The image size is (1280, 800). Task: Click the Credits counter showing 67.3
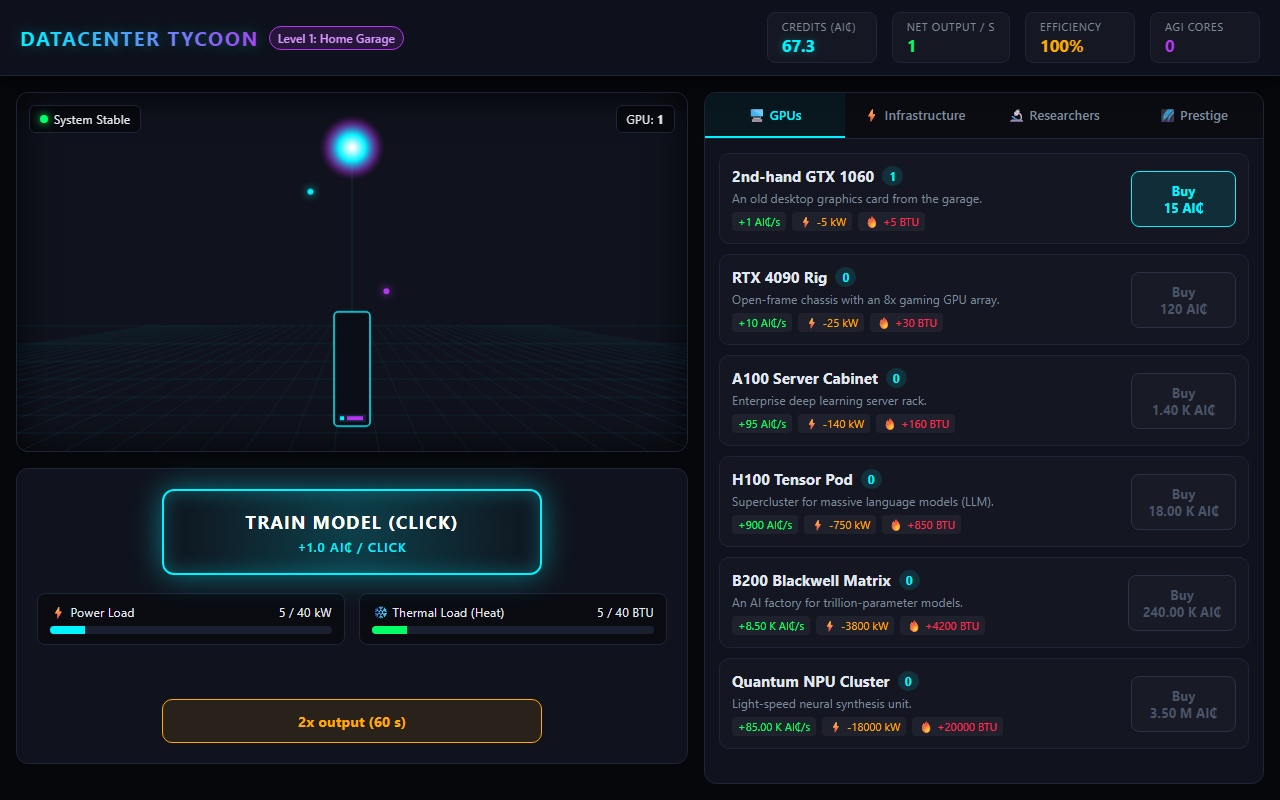pyautogui.click(x=822, y=38)
